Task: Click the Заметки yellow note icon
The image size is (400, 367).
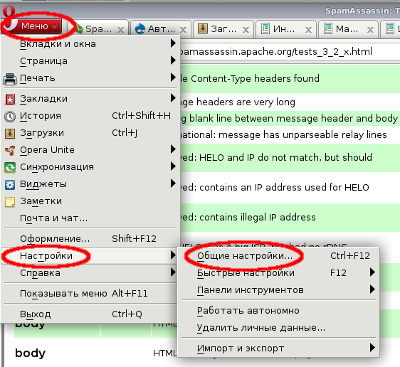Action: click(x=10, y=201)
